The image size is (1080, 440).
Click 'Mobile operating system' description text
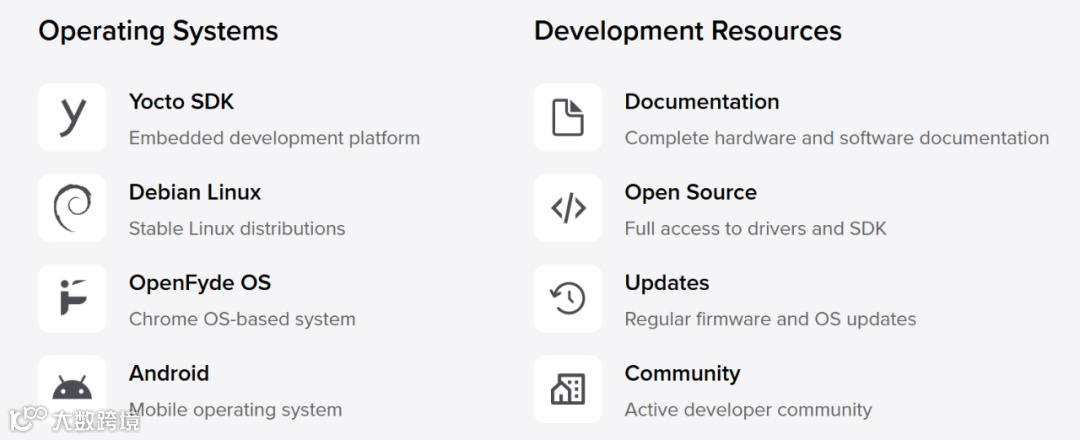pos(236,410)
